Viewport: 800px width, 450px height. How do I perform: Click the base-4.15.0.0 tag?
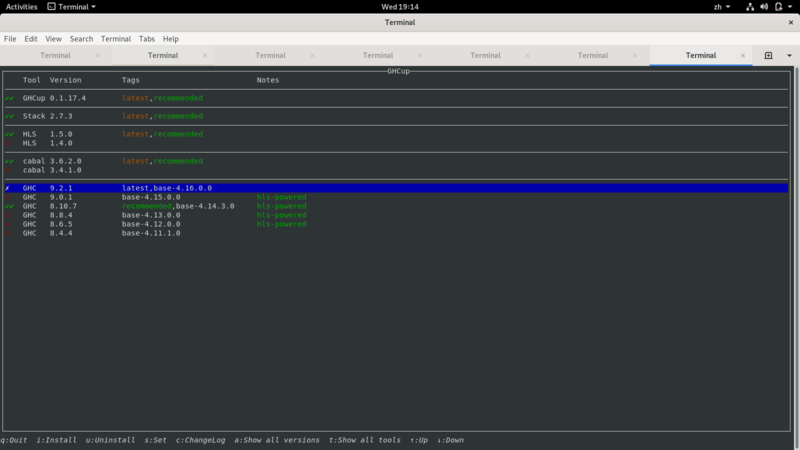coord(151,197)
